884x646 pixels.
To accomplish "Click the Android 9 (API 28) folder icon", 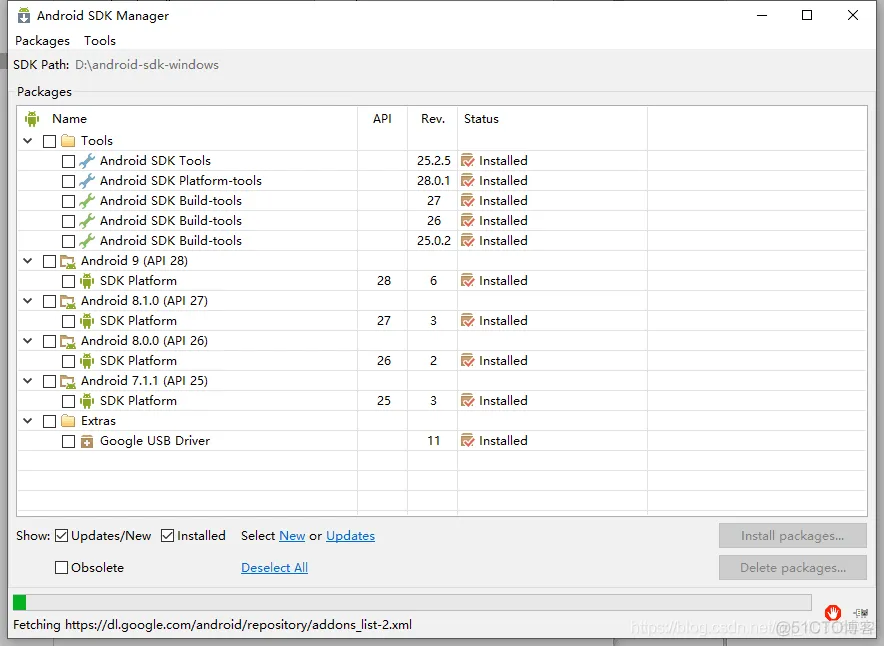I will (x=68, y=261).
